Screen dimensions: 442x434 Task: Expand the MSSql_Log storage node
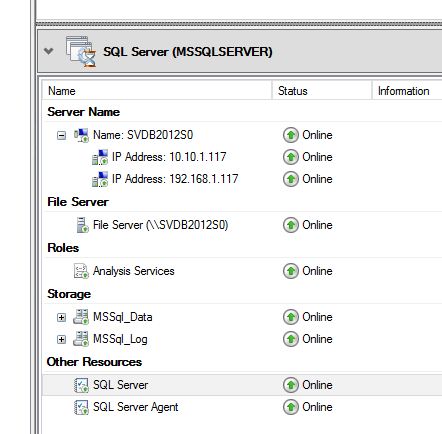[61, 339]
